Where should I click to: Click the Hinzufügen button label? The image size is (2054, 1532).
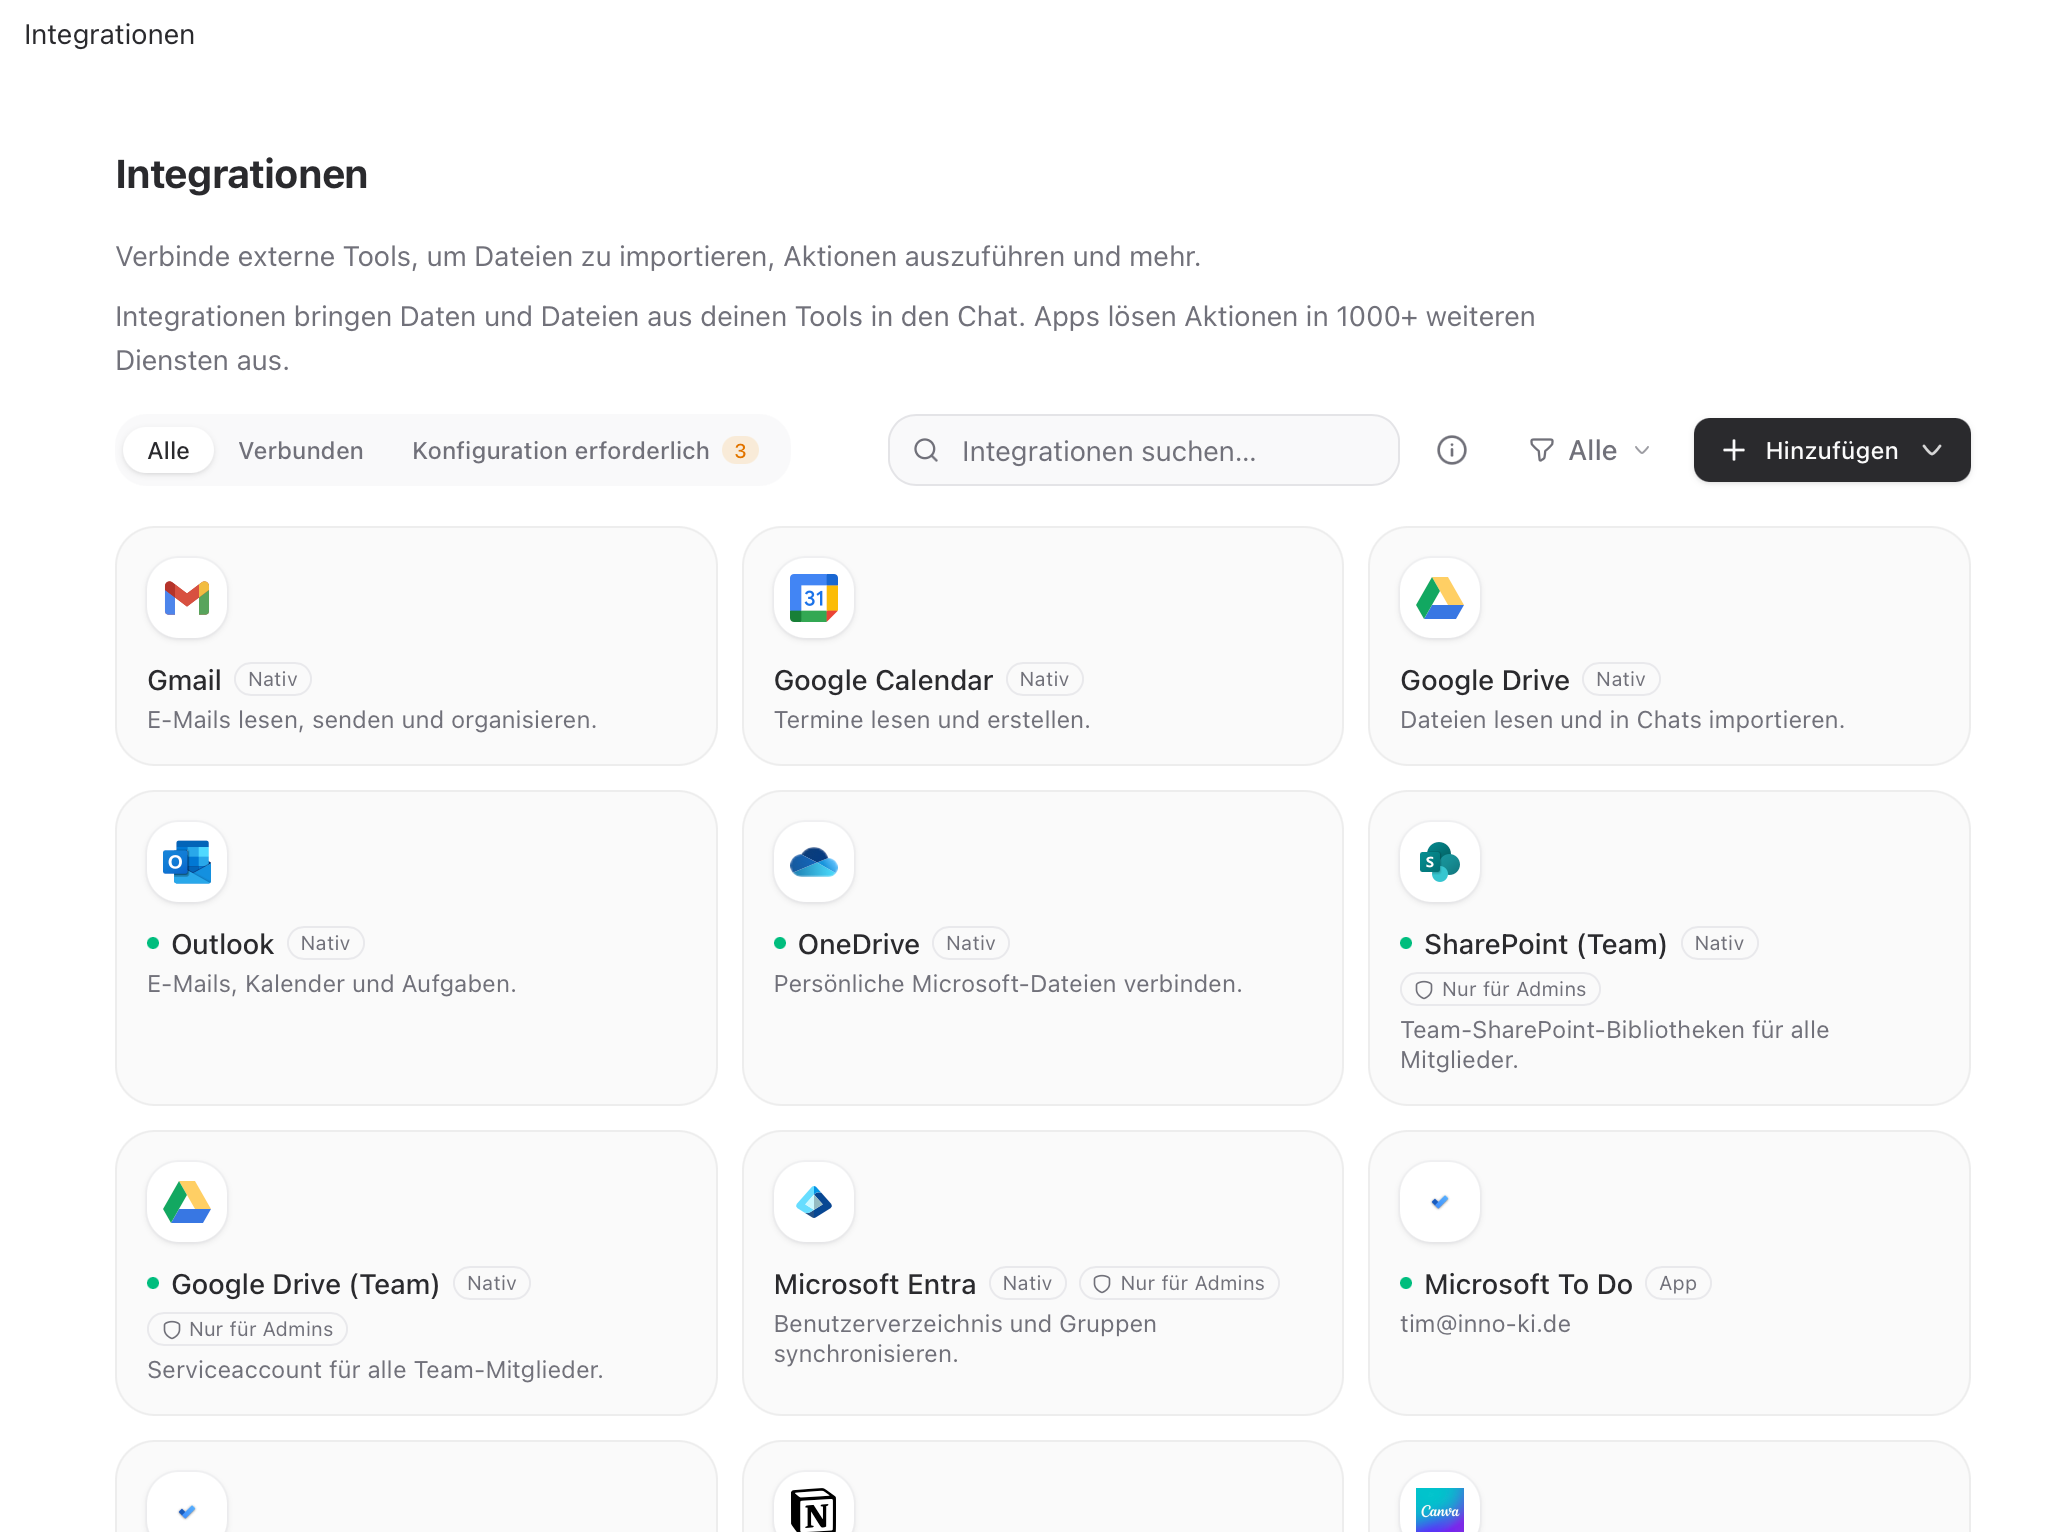tap(1832, 451)
